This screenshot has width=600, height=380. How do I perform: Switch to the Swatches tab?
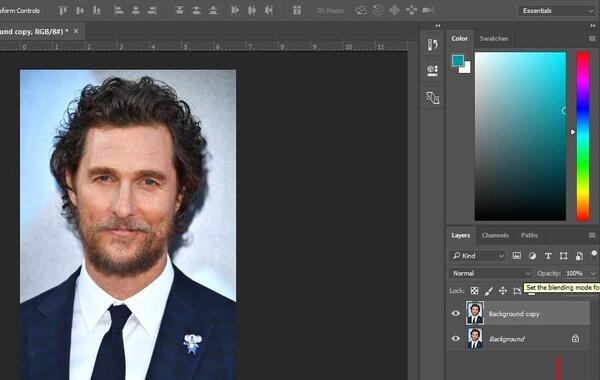point(494,38)
